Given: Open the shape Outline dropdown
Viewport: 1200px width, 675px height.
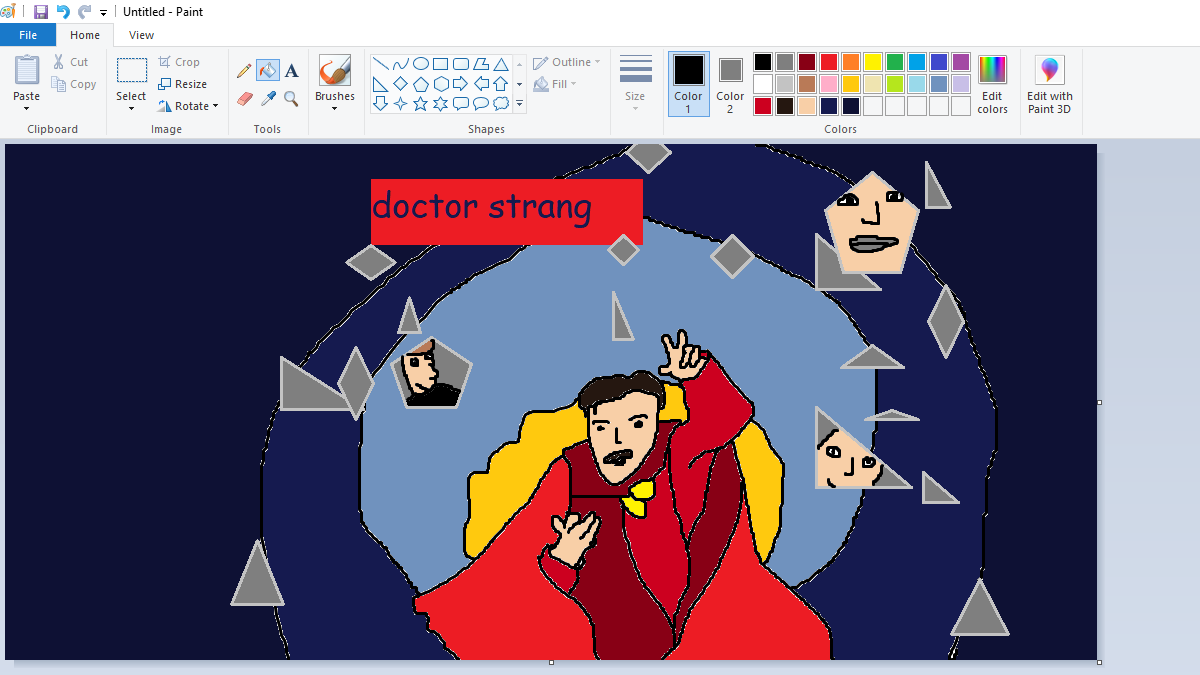Looking at the screenshot, I should (x=566, y=62).
